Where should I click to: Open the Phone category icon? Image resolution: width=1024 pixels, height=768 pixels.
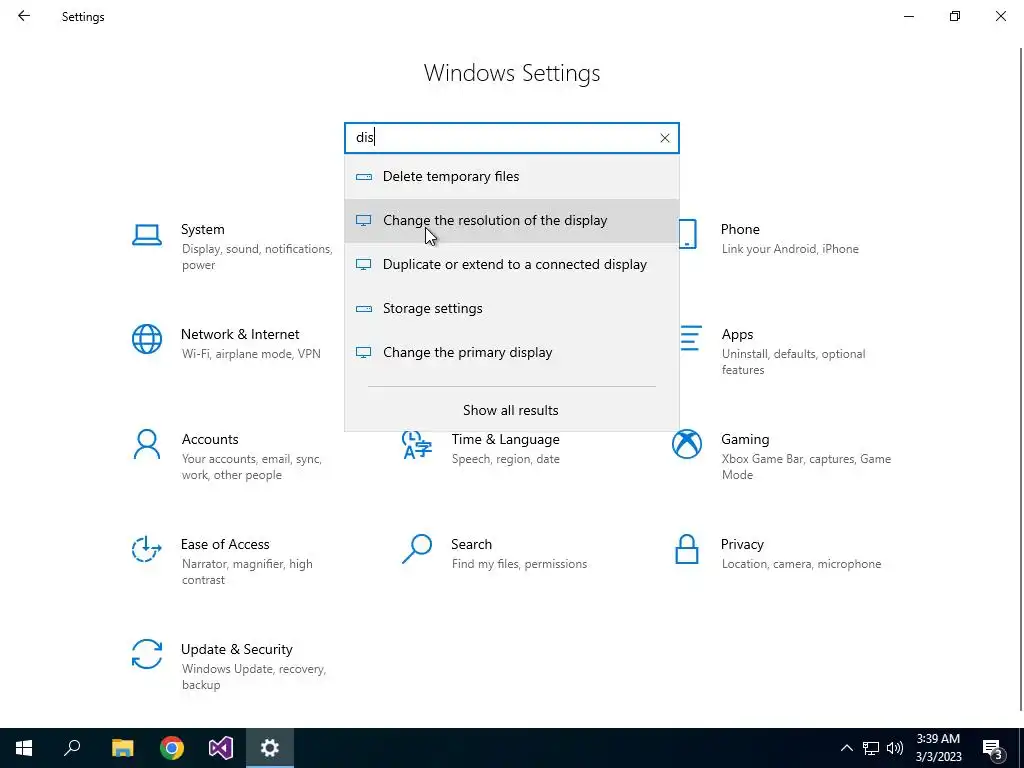pos(687,234)
